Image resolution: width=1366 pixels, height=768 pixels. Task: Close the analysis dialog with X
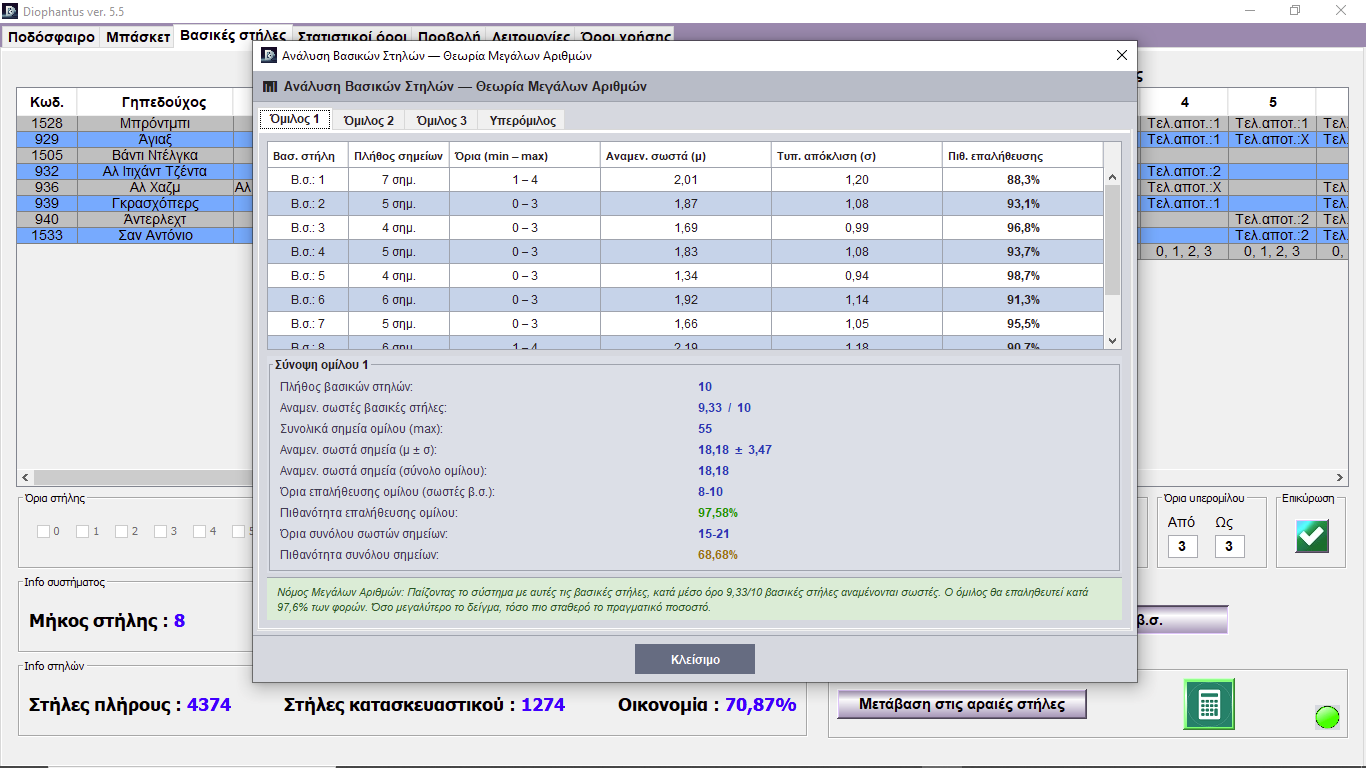click(x=1122, y=56)
